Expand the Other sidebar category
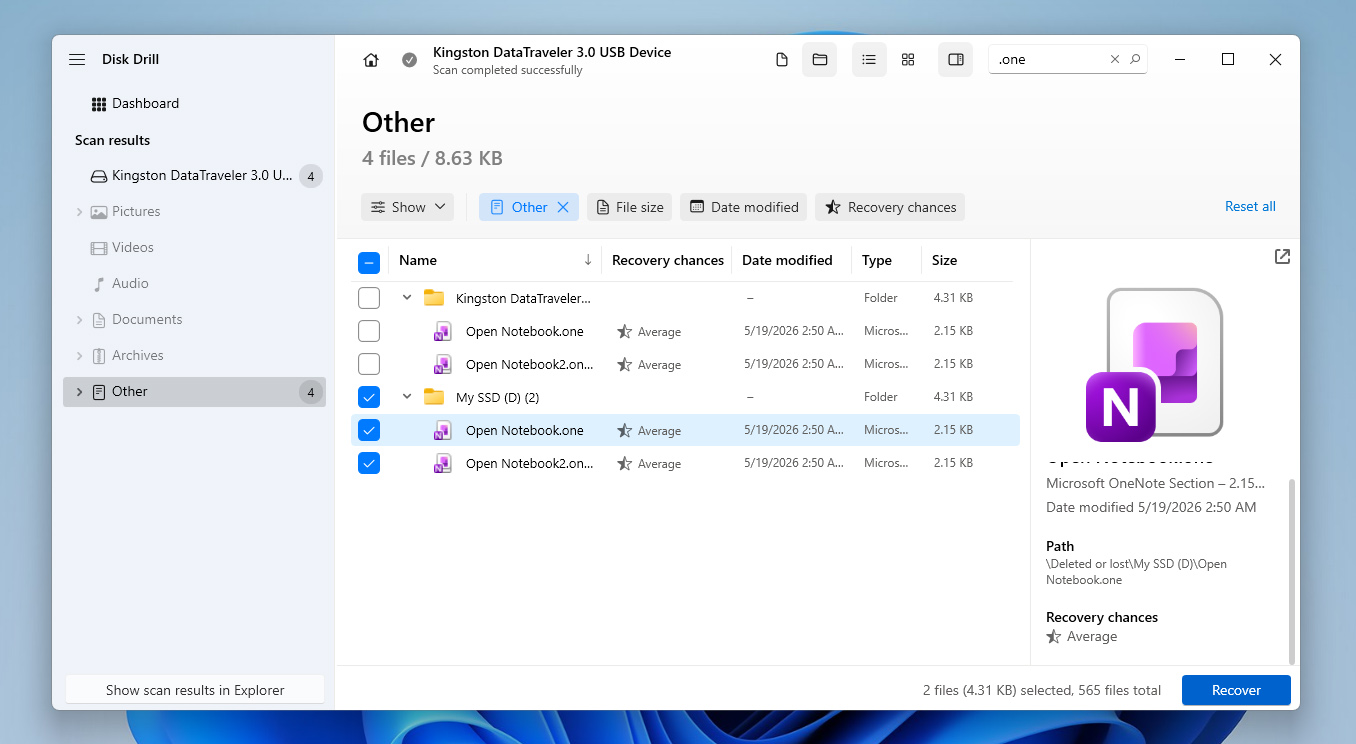 coord(79,392)
